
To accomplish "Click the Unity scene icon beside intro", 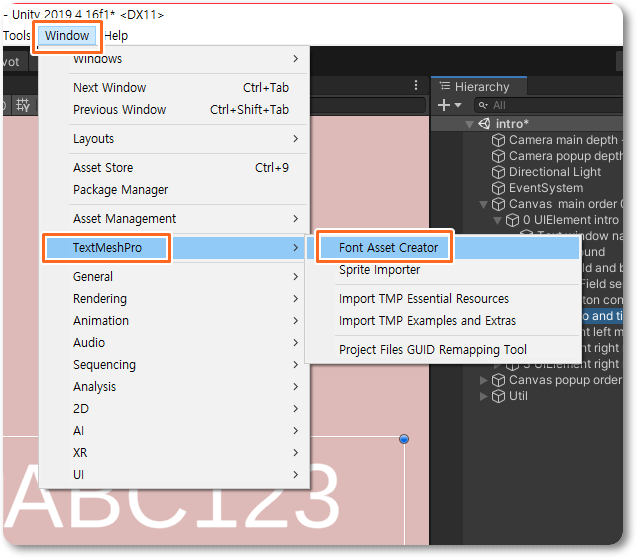I will (x=484, y=124).
